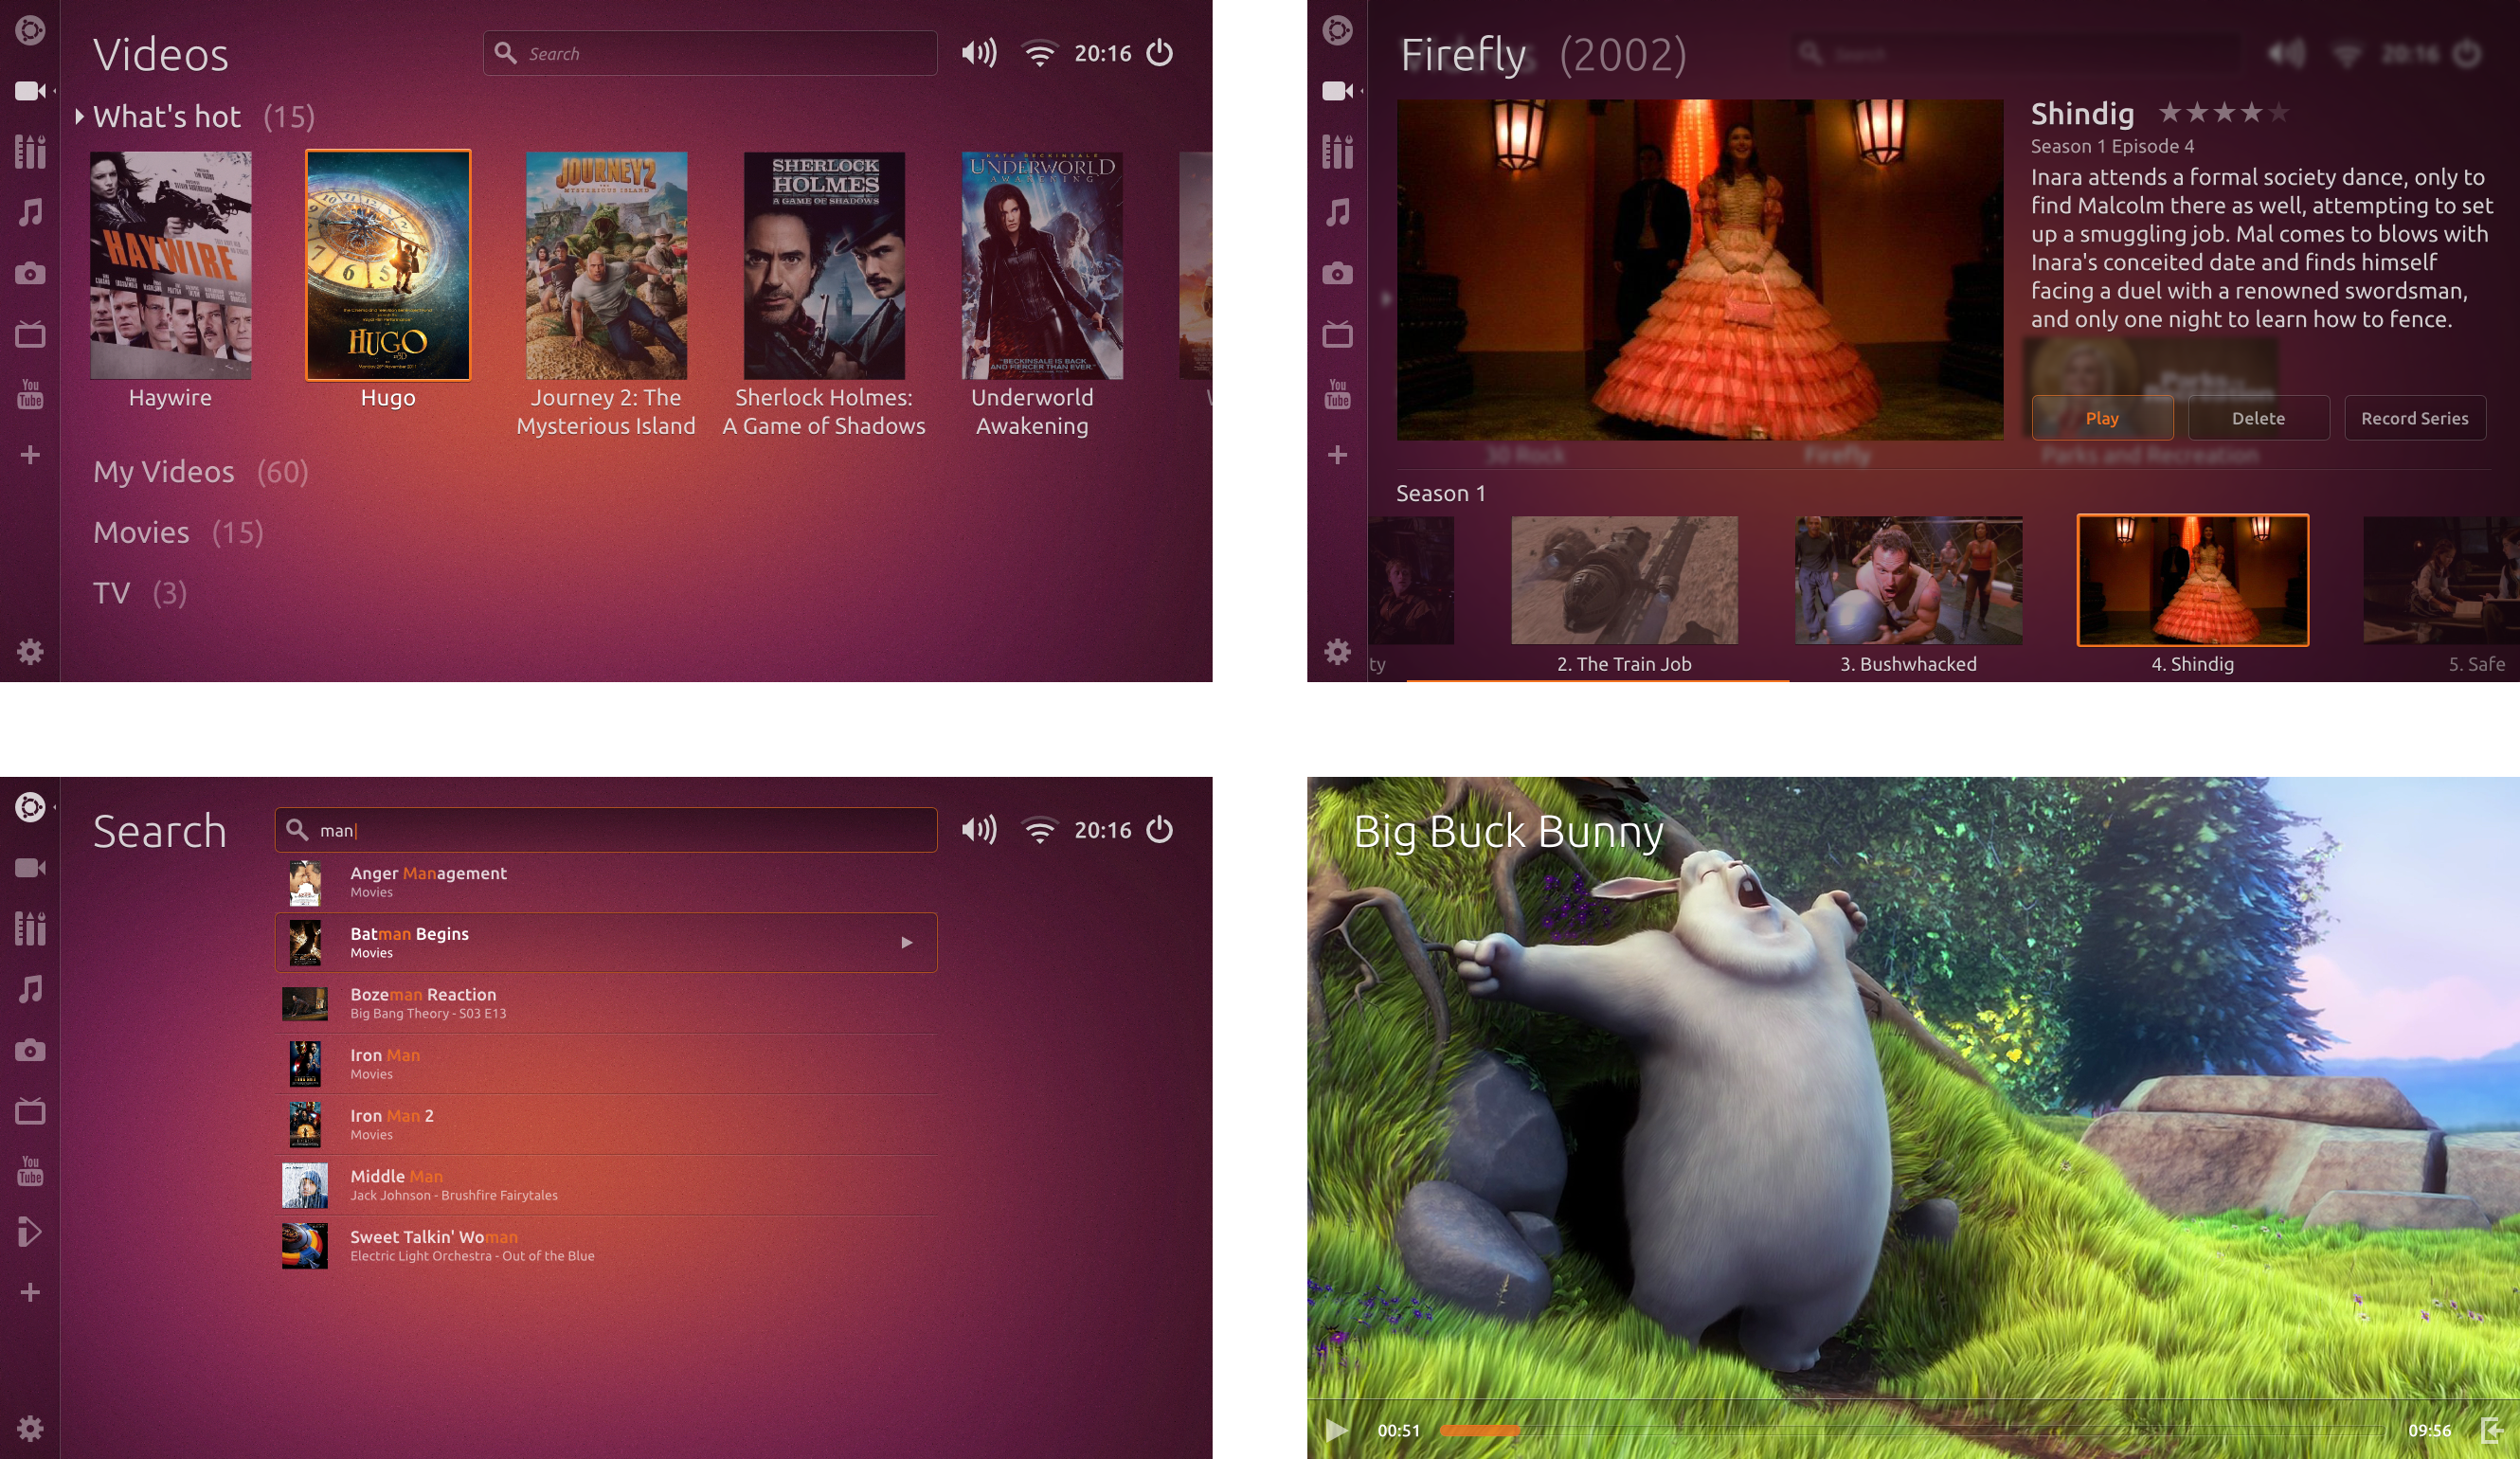Seek on Big Buck Bunny progress bar

1912,1430
